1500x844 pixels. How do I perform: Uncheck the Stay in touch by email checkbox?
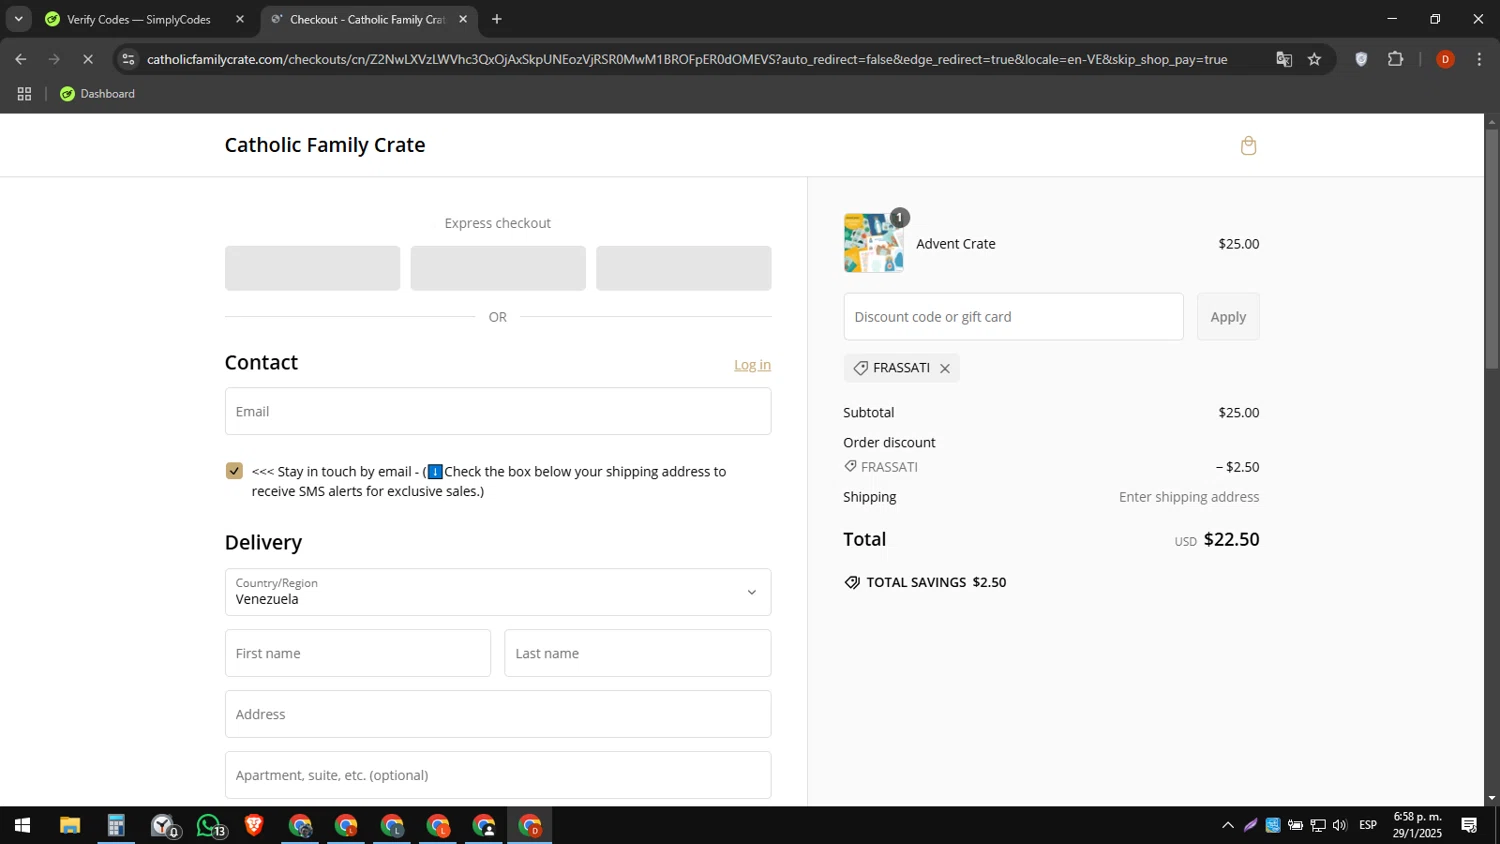tap(234, 471)
